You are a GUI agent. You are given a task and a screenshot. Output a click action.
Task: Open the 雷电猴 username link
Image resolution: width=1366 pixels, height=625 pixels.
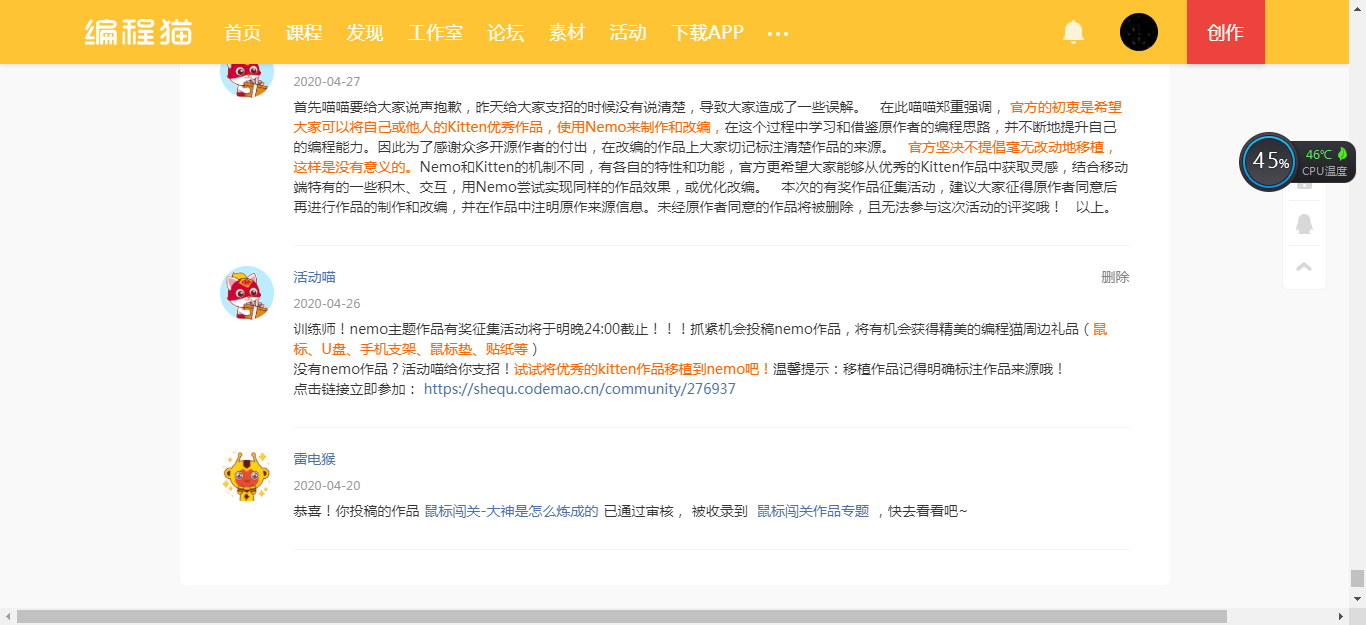[314, 459]
